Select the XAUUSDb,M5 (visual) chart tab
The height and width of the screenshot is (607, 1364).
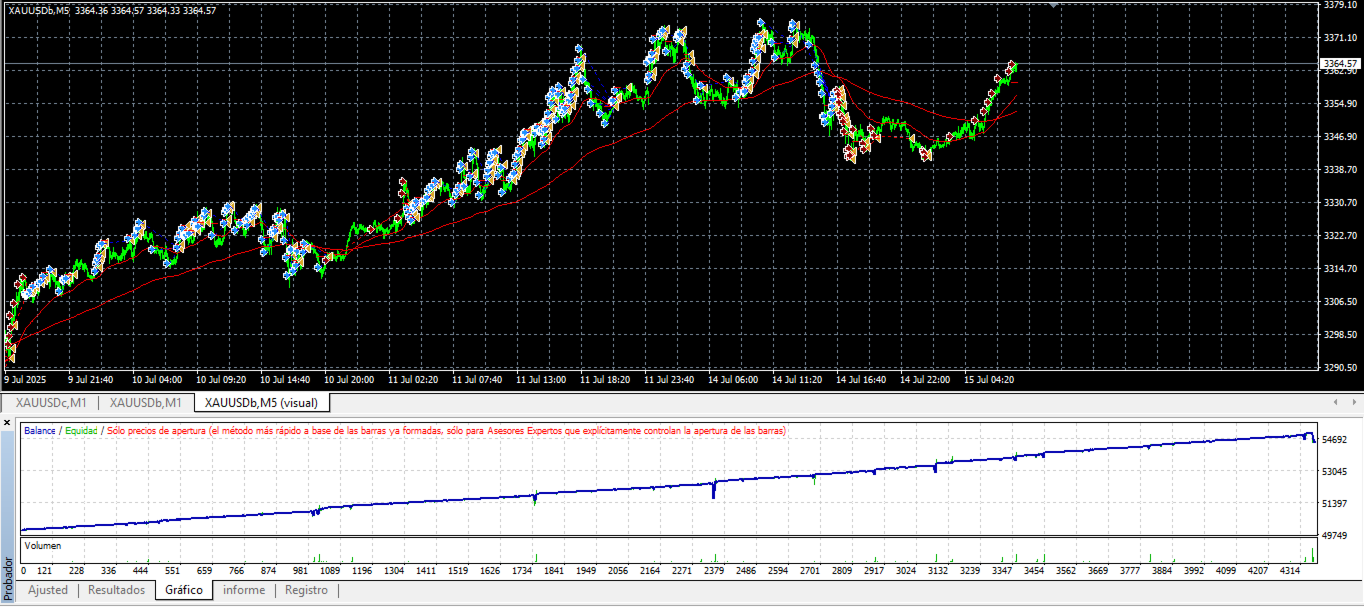coord(261,402)
